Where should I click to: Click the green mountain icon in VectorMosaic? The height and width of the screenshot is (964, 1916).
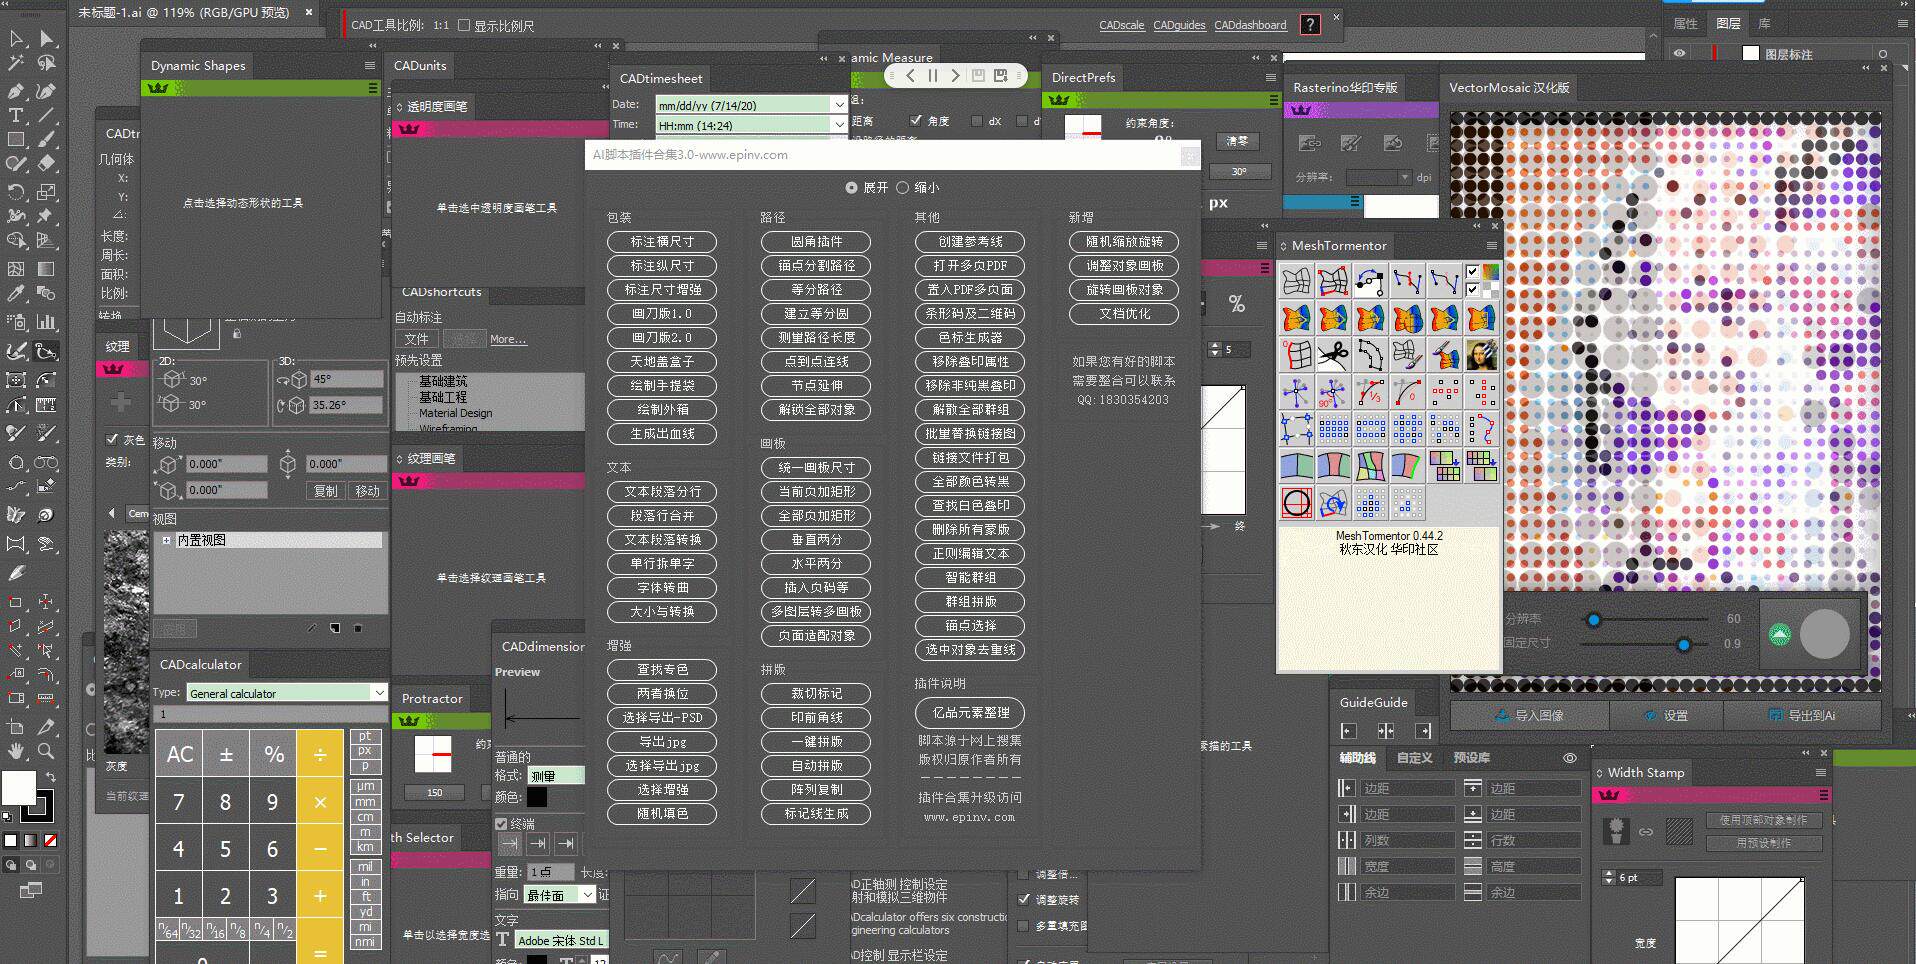(x=1780, y=634)
